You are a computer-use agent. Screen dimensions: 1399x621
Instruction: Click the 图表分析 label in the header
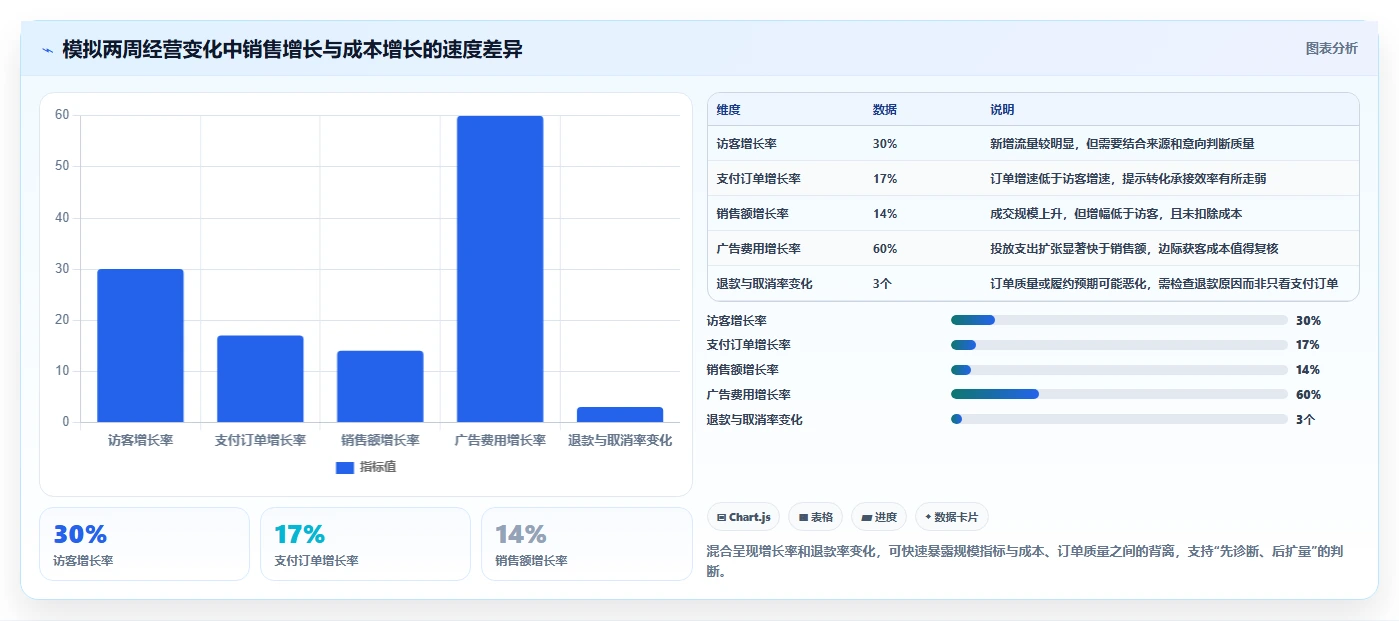pos(1331,48)
